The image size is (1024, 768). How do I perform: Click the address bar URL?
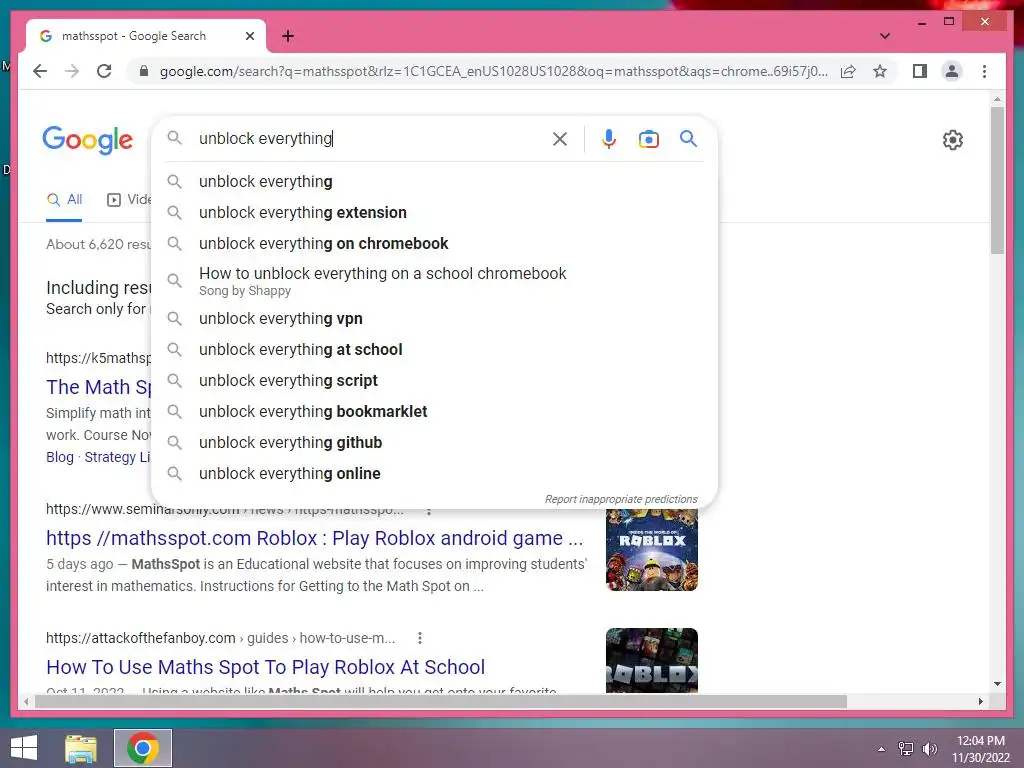494,71
